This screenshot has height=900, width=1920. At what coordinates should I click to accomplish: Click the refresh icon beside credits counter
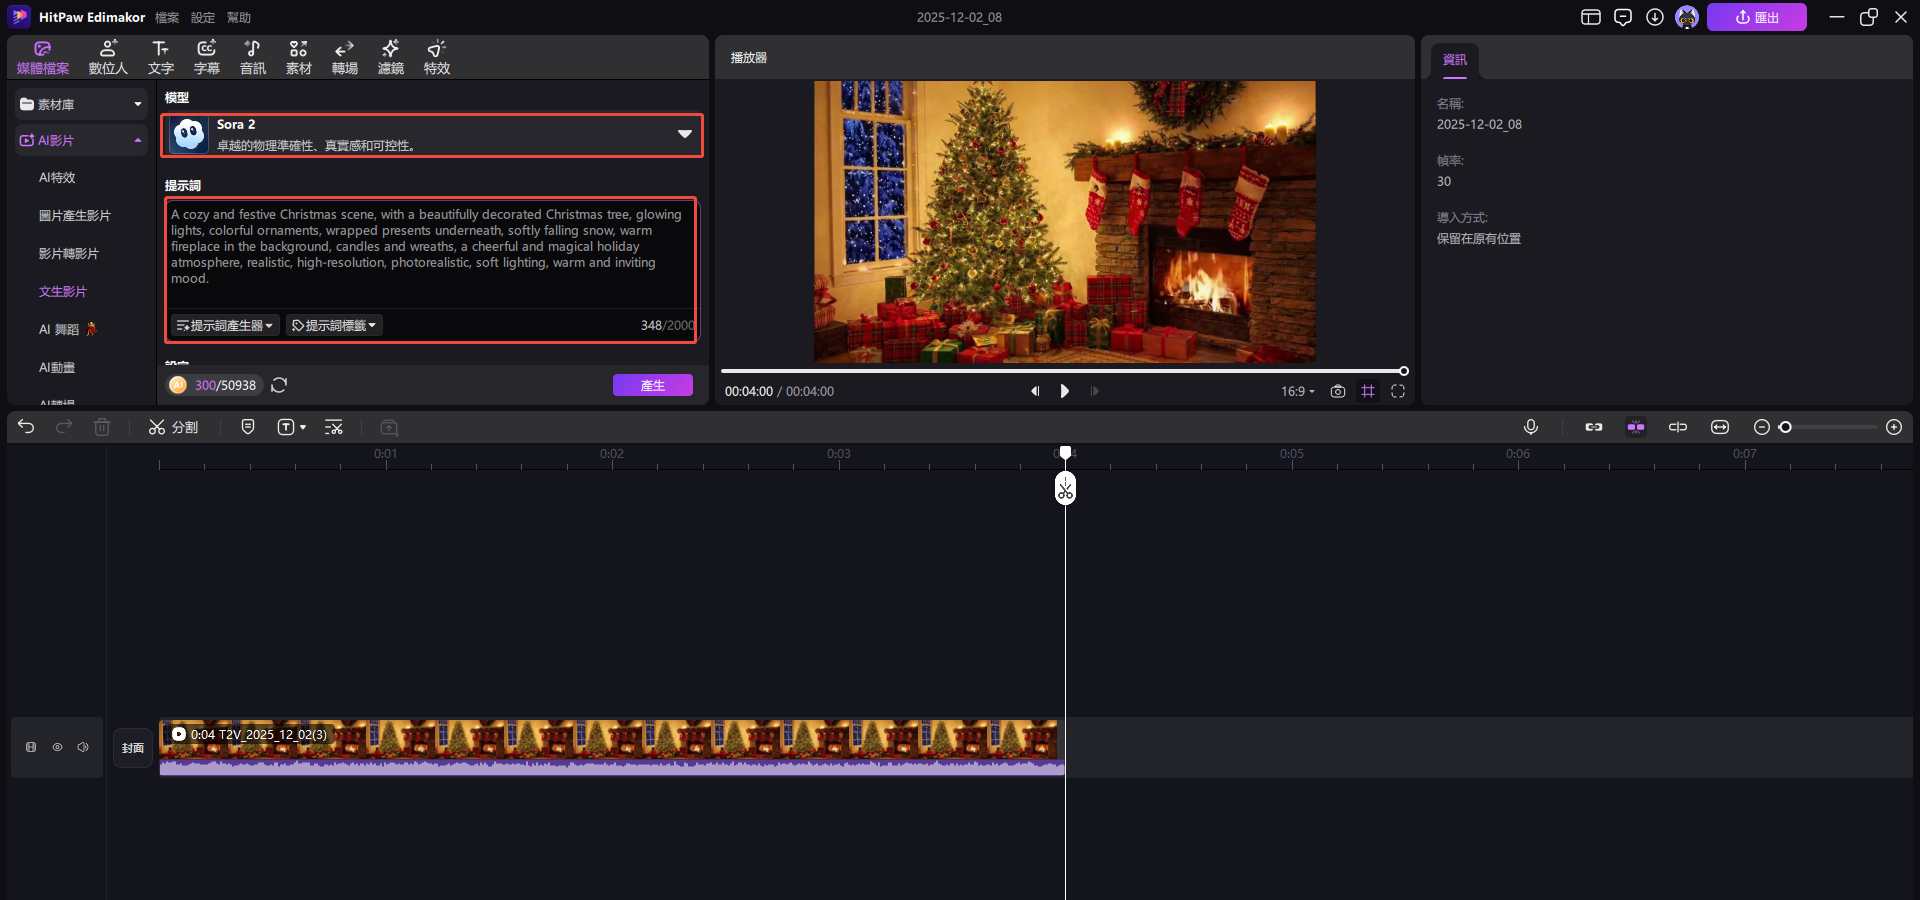coord(279,385)
